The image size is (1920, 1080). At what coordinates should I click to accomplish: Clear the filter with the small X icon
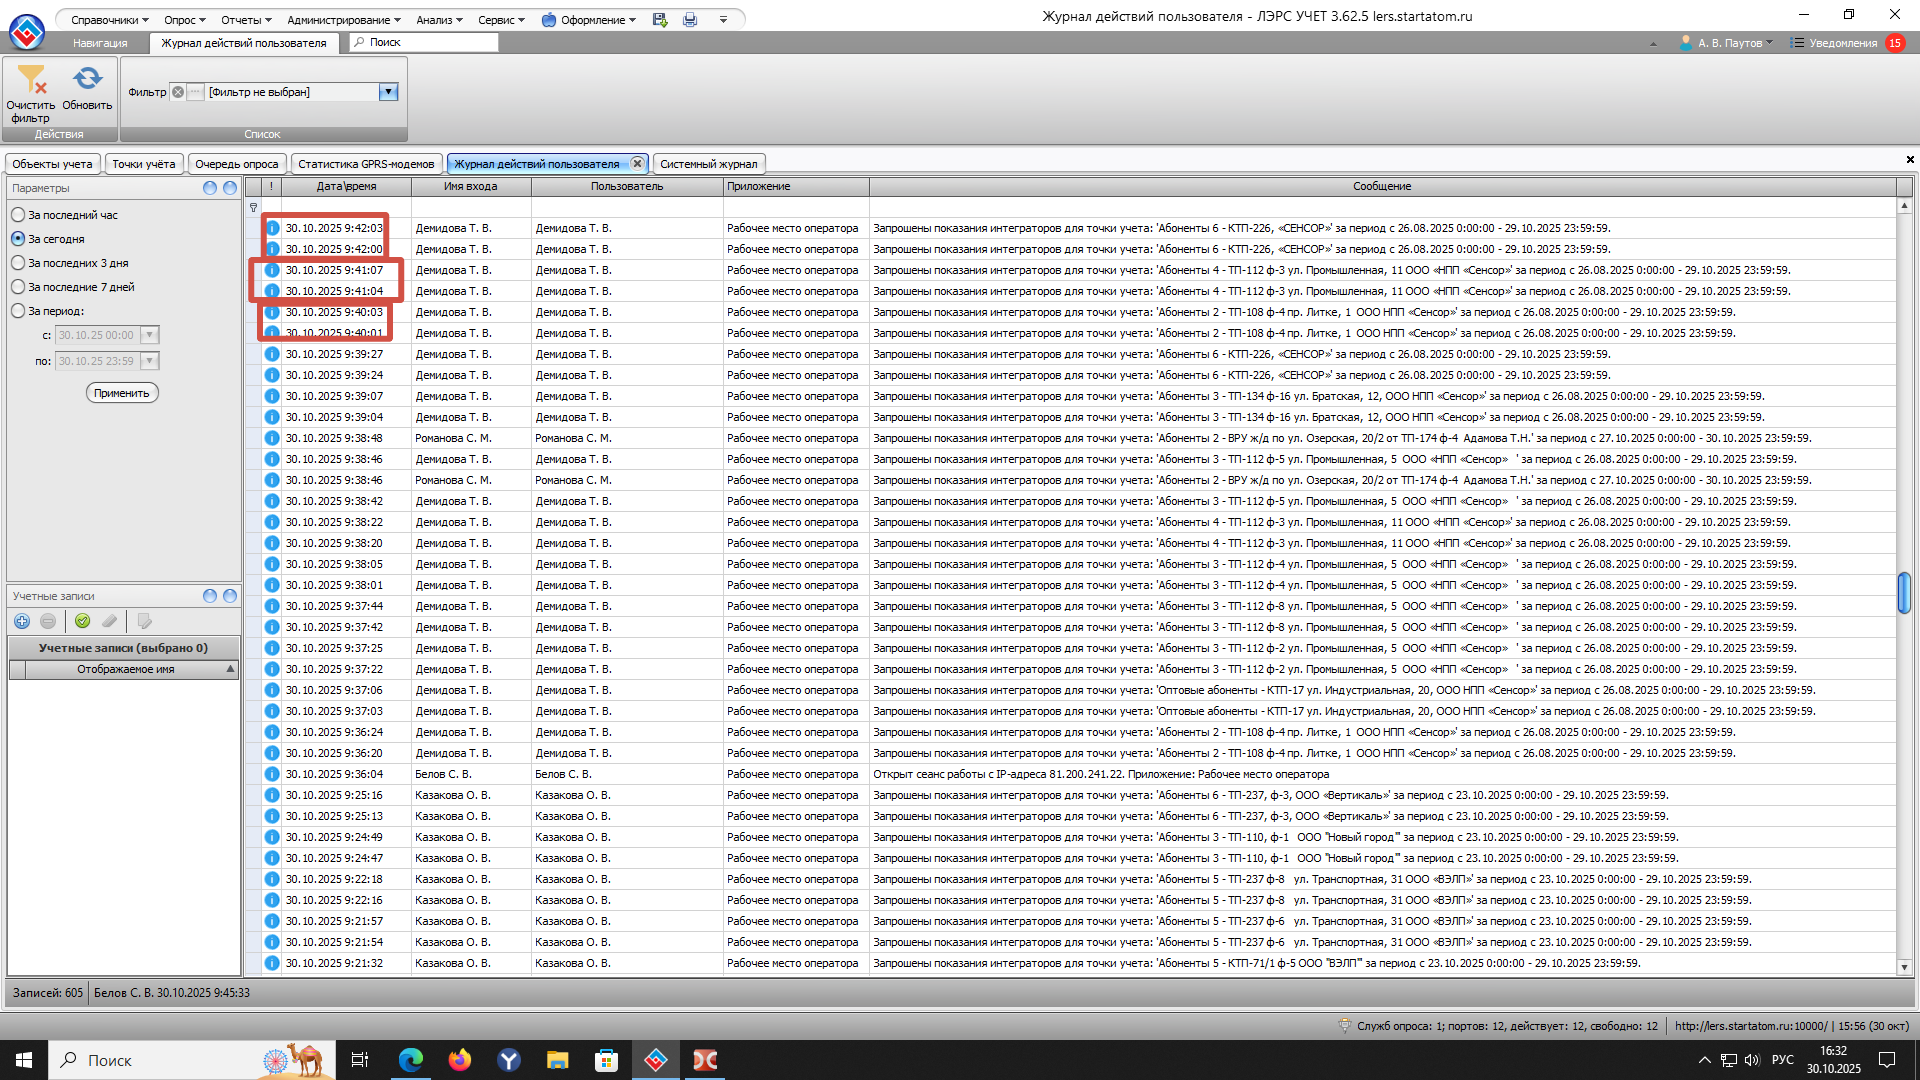[178, 92]
